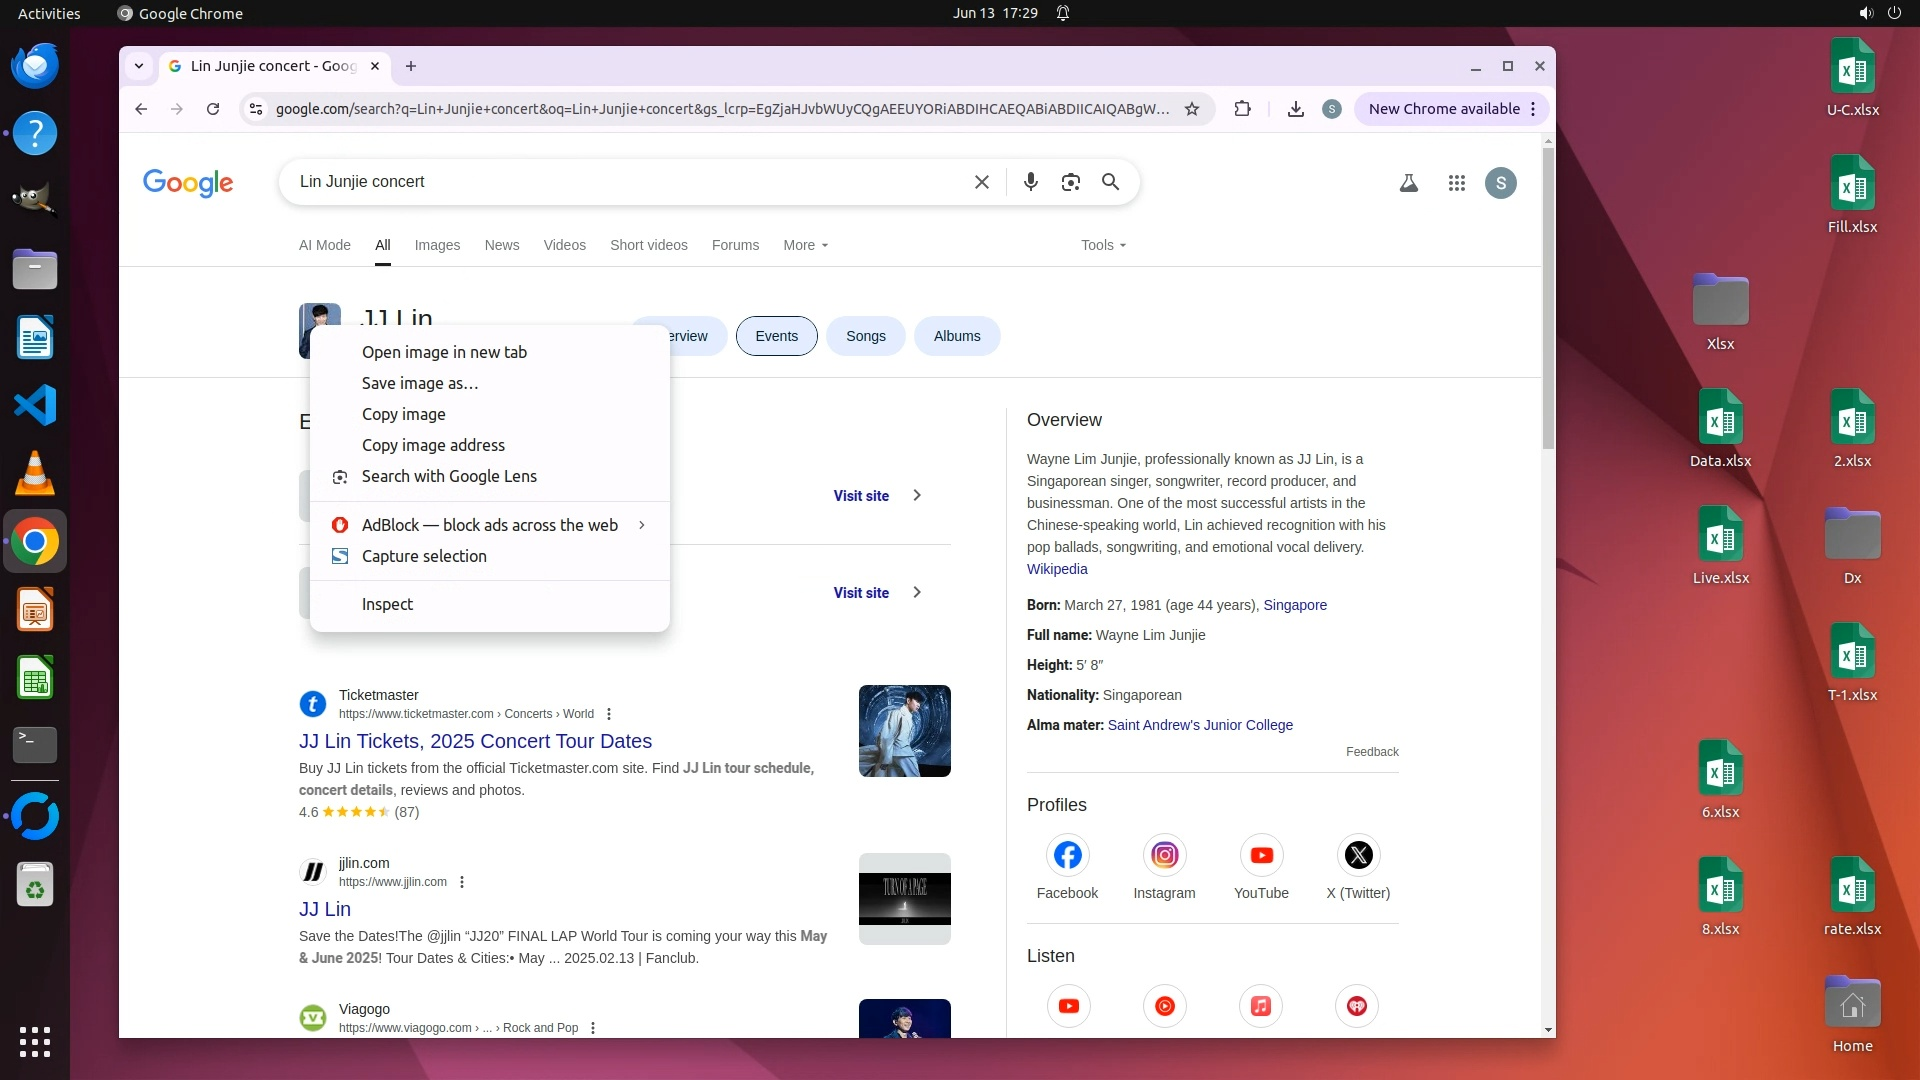
Task: Switch to the Images search tab
Action: click(437, 245)
